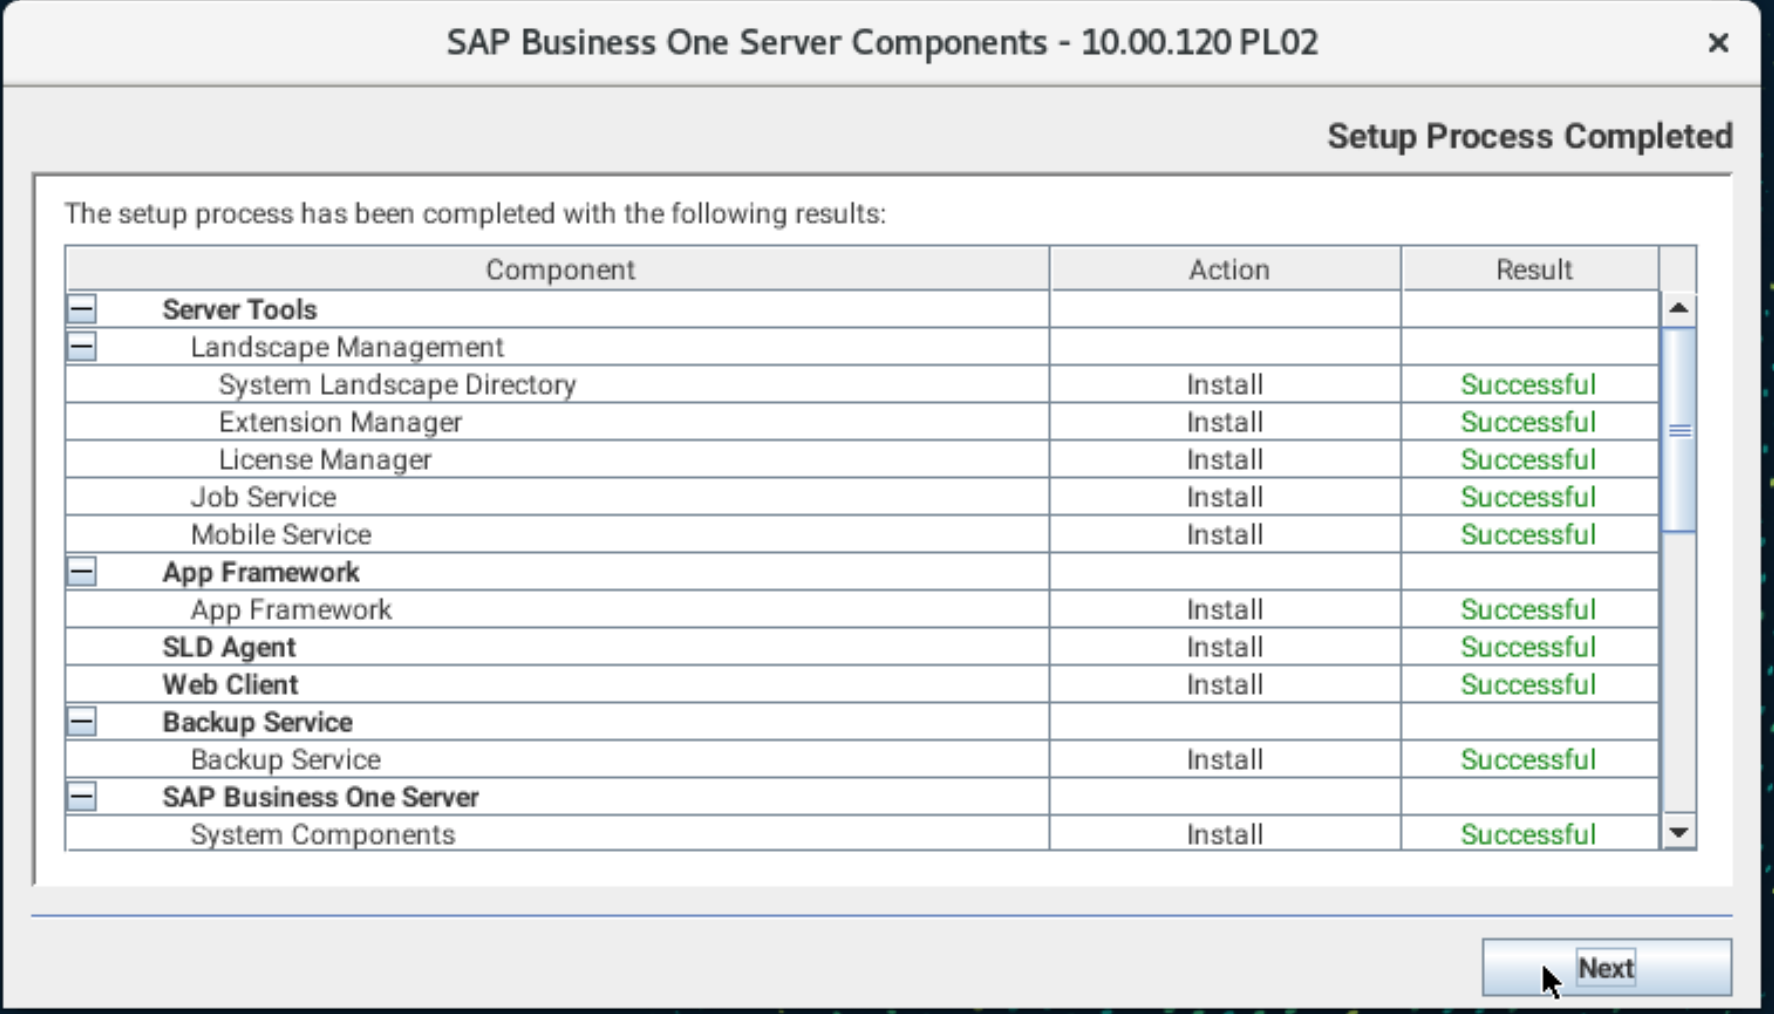Click the scrollbar up arrow
This screenshot has height=1014, width=1774.
tap(1679, 308)
